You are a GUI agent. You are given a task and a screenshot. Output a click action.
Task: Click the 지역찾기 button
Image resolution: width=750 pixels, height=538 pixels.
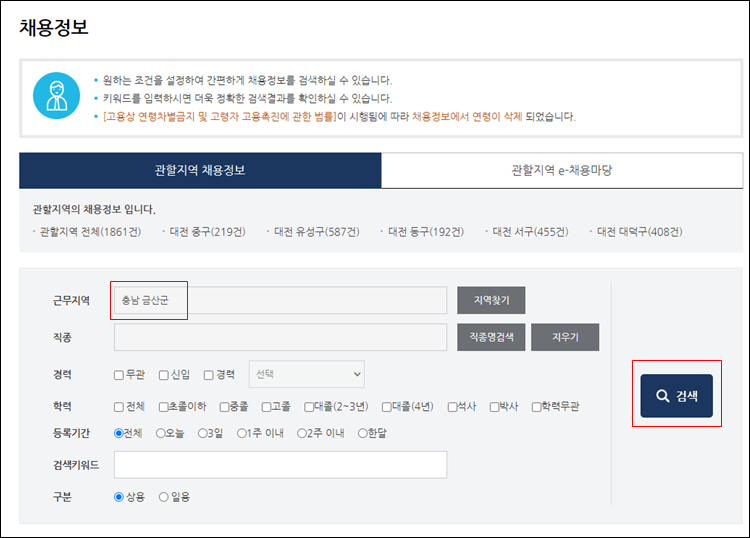click(x=491, y=300)
